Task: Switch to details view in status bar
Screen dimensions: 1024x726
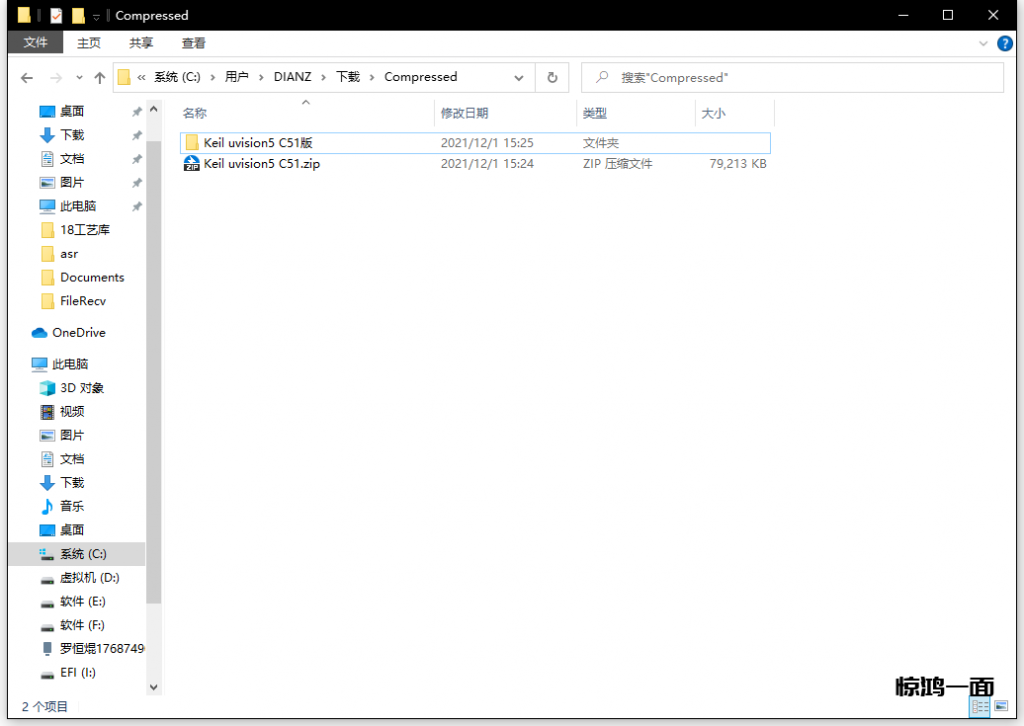Action: tap(980, 707)
